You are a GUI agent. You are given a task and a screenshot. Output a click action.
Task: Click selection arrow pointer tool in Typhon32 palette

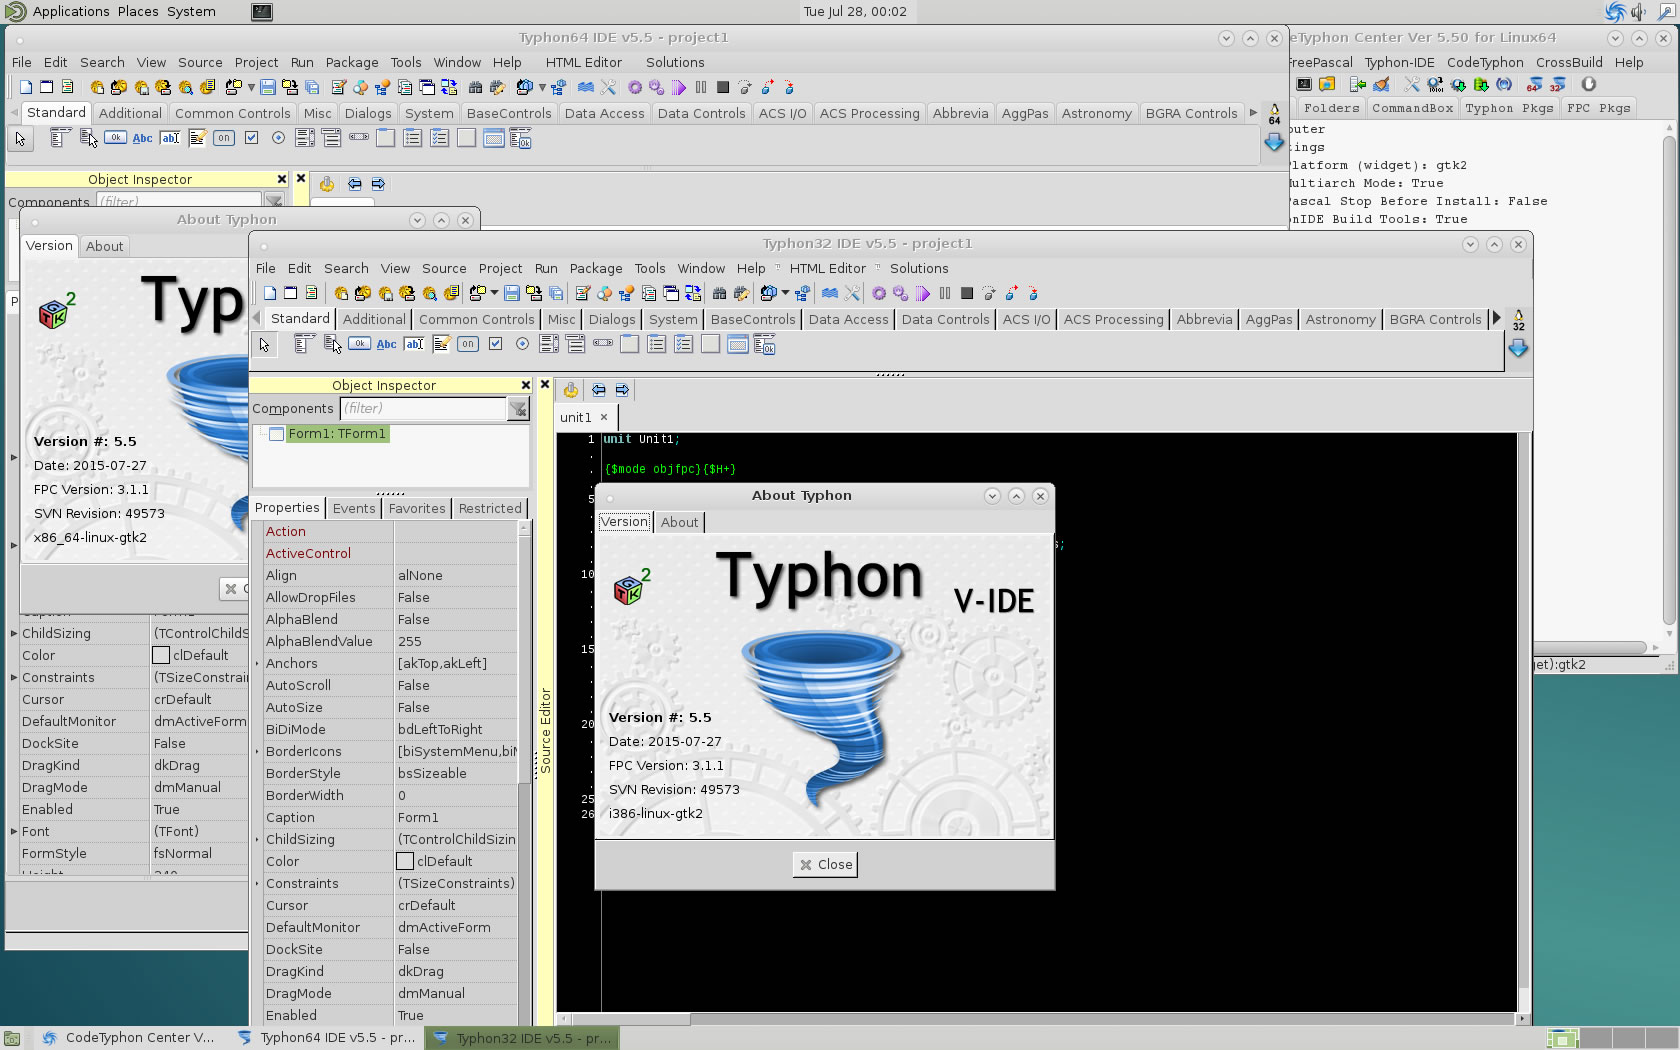click(x=264, y=345)
